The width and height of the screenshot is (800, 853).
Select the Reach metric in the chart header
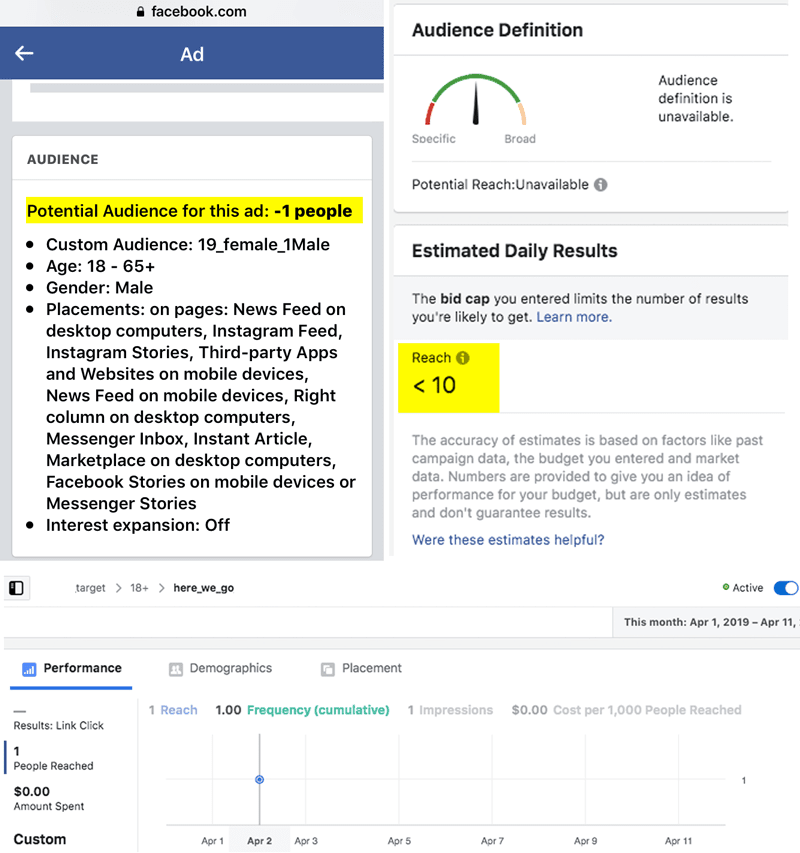(x=173, y=710)
